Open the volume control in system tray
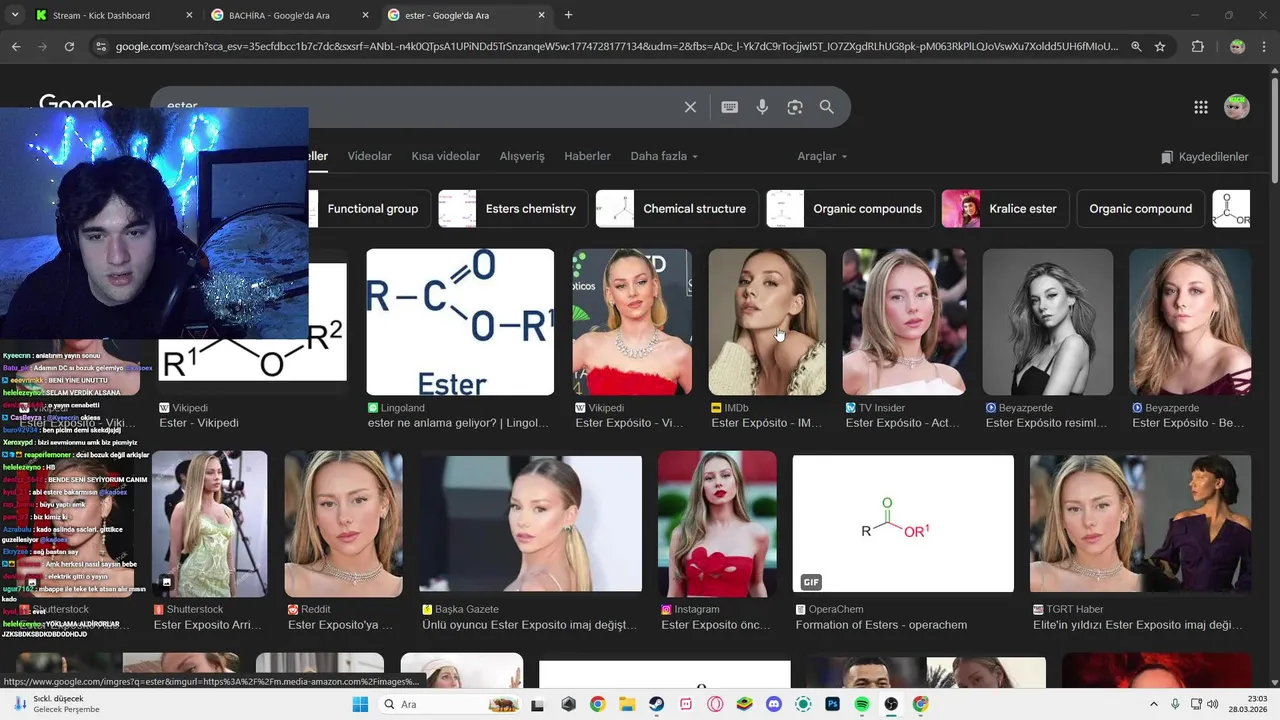This screenshot has width=1280, height=720. point(1215,704)
